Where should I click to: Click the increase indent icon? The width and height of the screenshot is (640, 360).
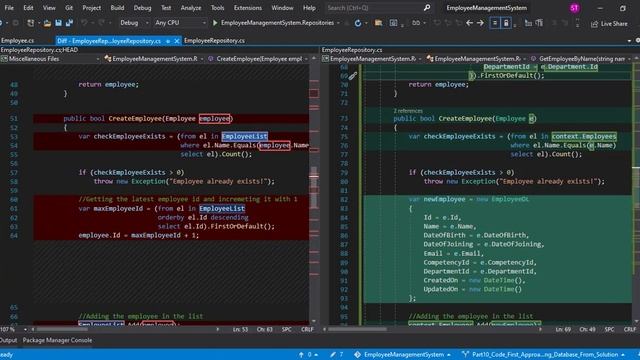tap(539, 23)
